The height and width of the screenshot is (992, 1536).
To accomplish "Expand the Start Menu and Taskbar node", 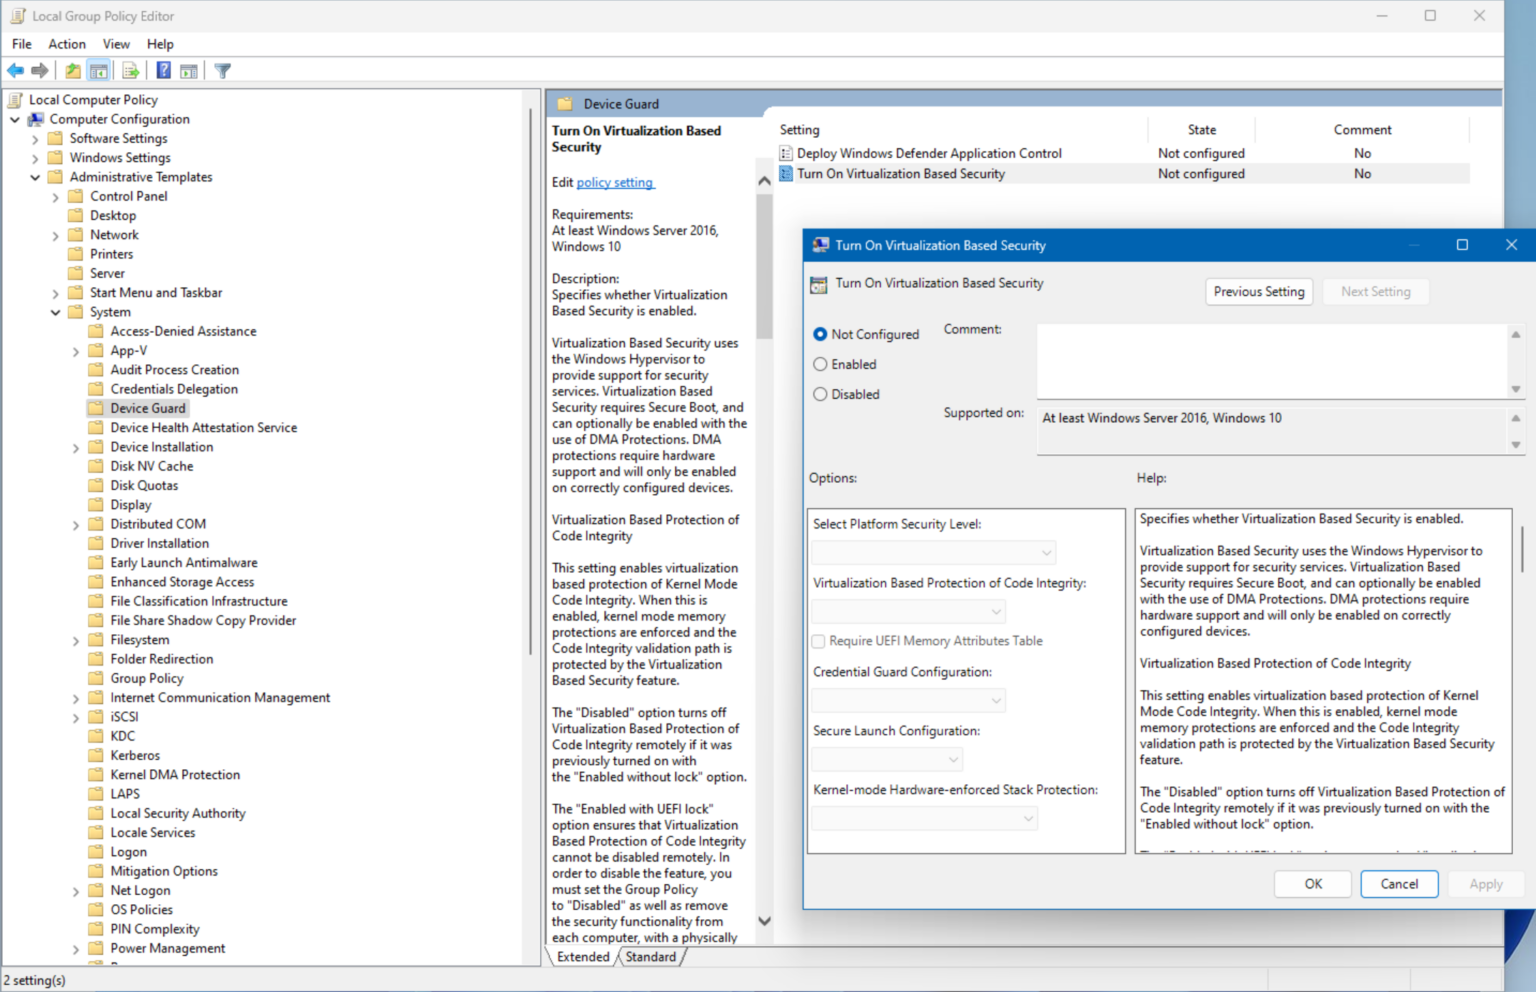I will coord(56,294).
